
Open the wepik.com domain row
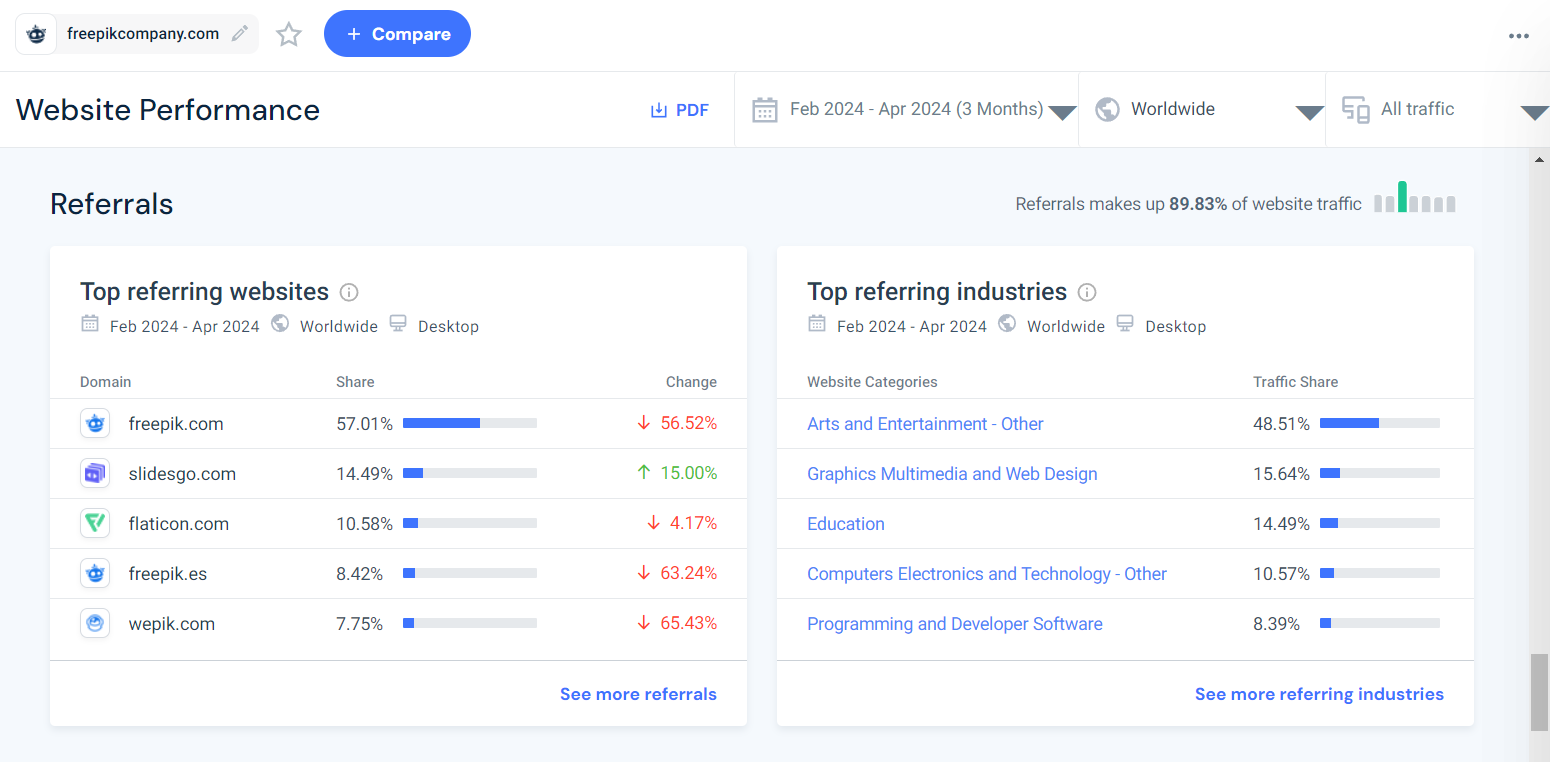(398, 624)
